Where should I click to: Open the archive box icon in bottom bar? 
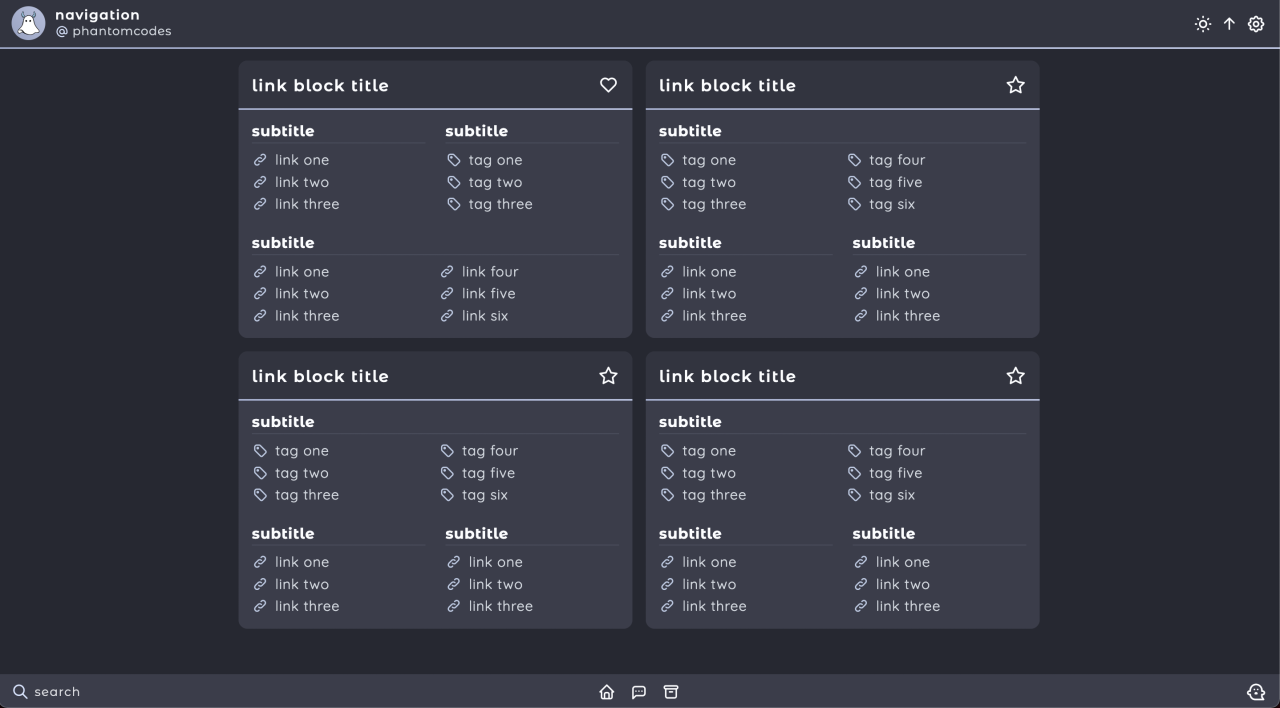coord(671,692)
